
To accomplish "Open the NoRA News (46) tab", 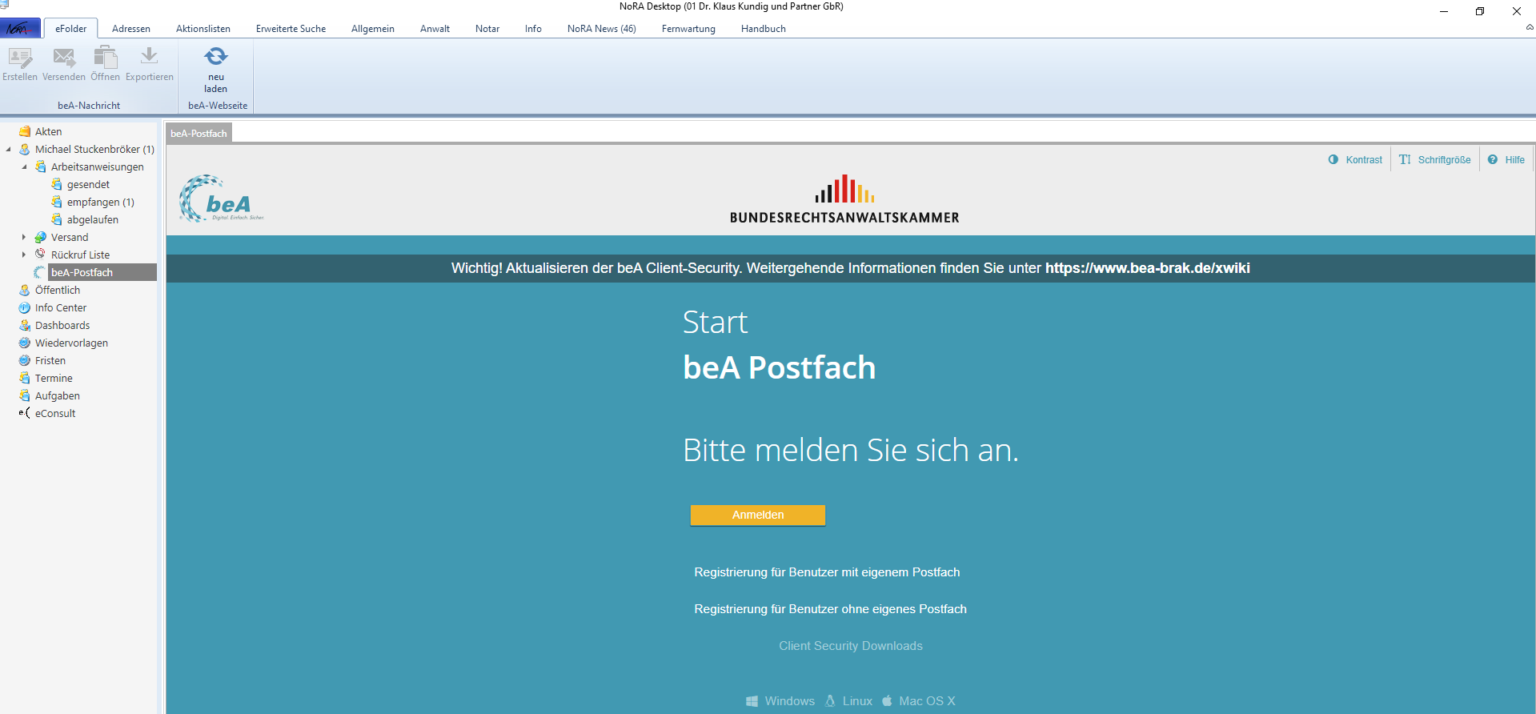I will click(x=601, y=28).
